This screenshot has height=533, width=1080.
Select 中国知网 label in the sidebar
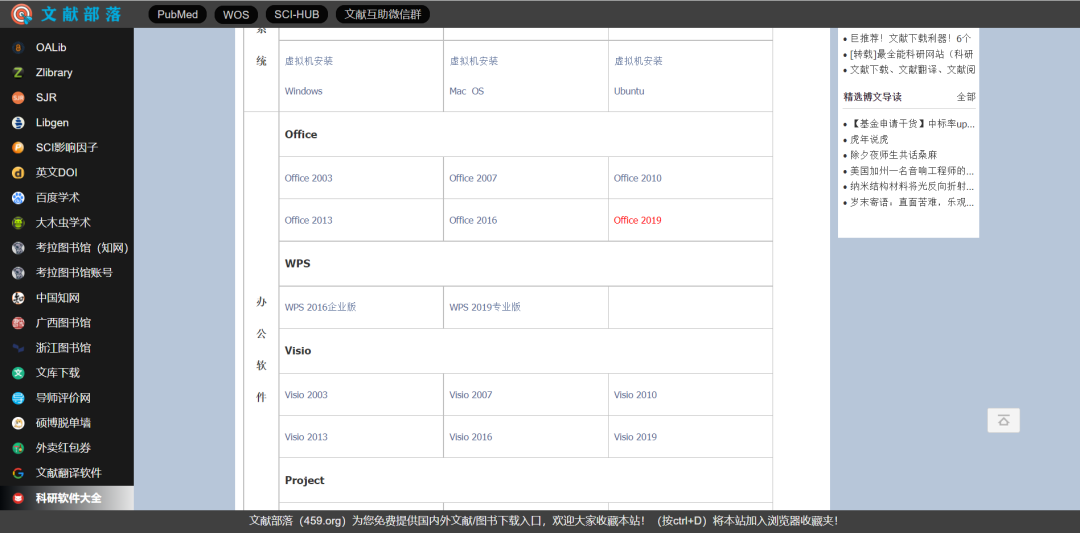(58, 298)
